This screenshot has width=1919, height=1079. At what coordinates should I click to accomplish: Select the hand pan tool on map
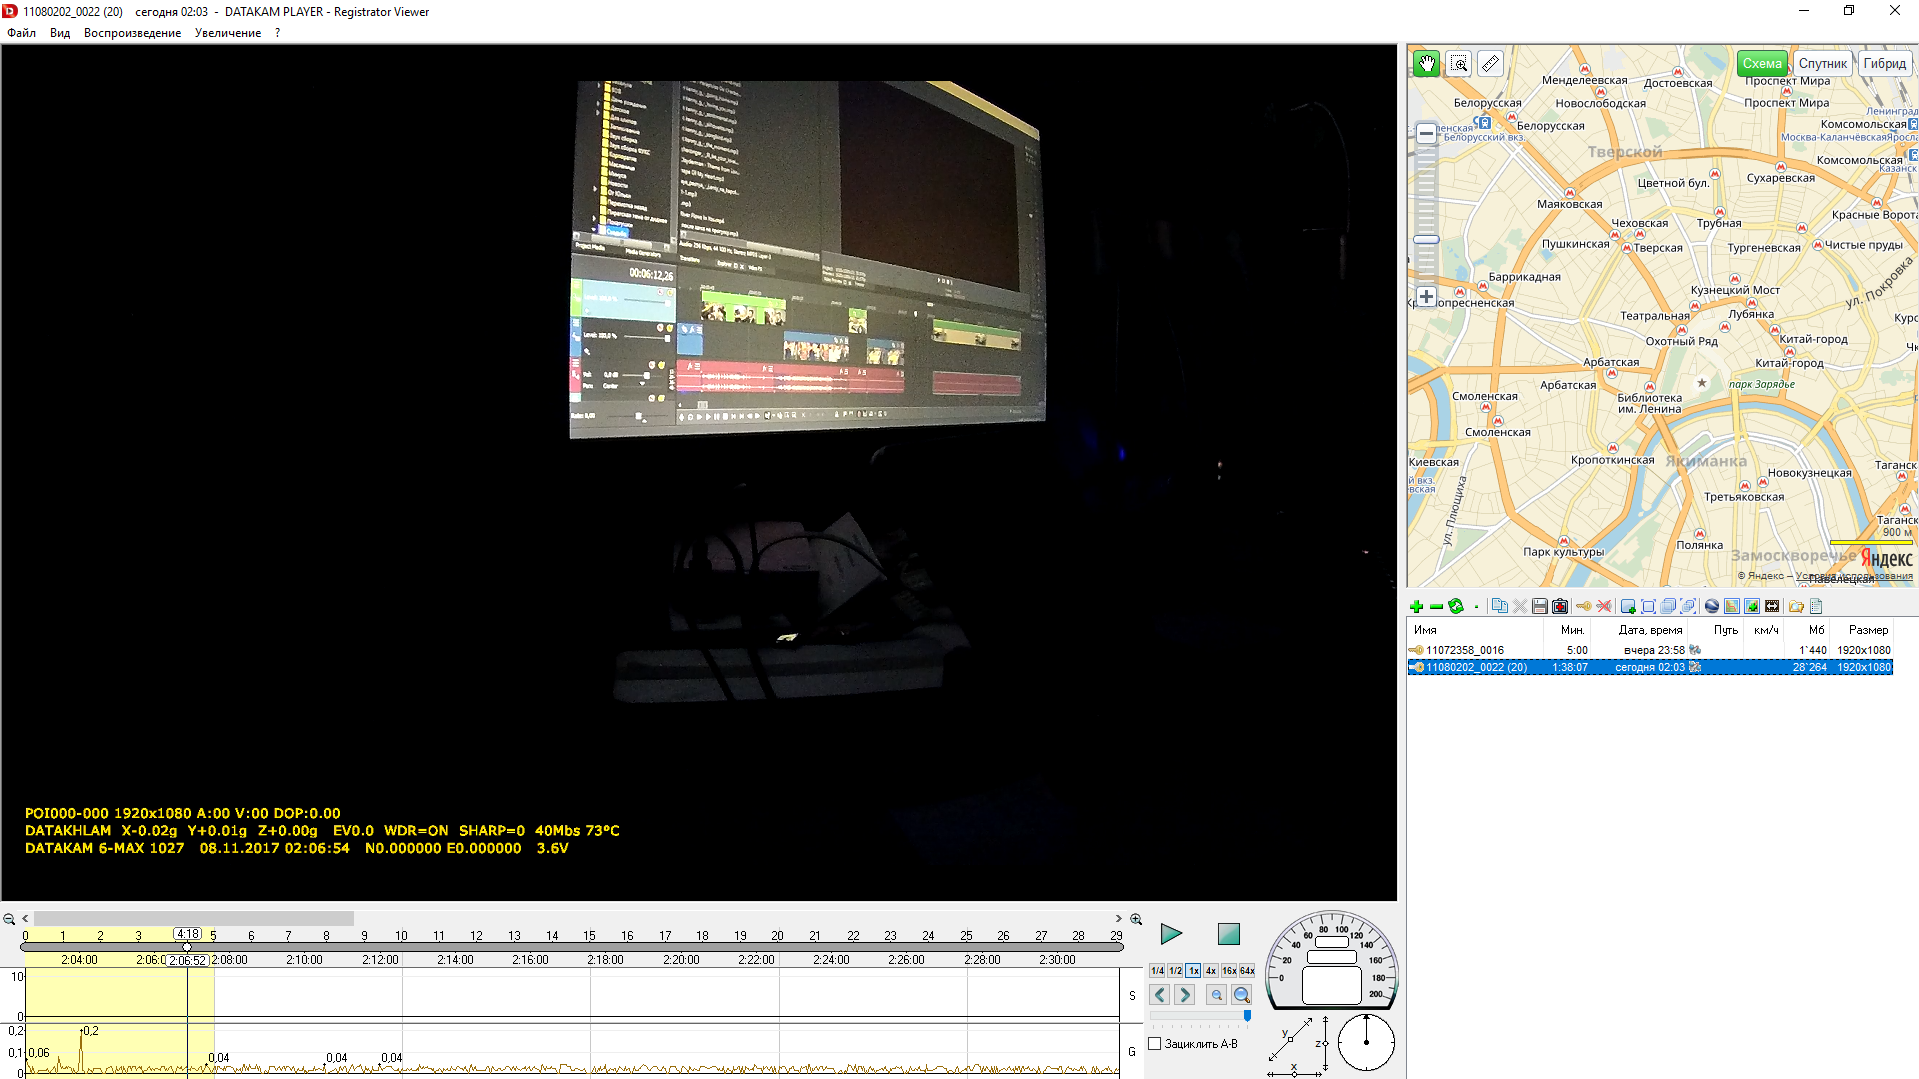tap(1426, 64)
